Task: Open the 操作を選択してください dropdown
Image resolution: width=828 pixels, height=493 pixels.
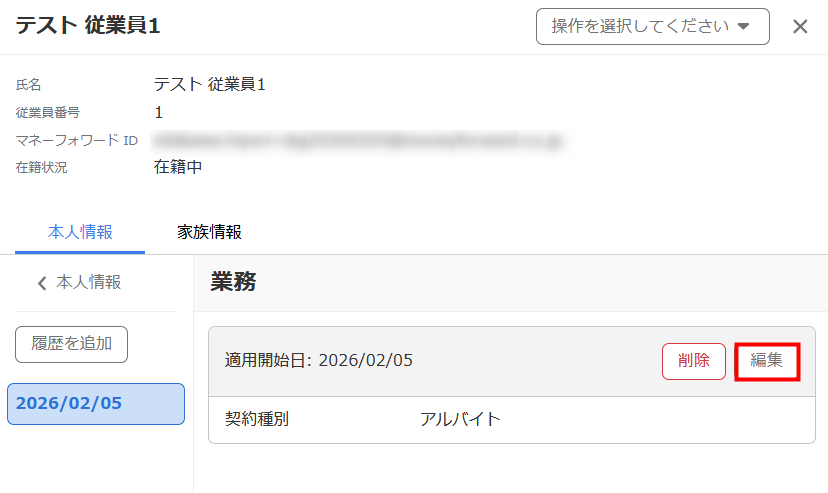Action: 653,26
